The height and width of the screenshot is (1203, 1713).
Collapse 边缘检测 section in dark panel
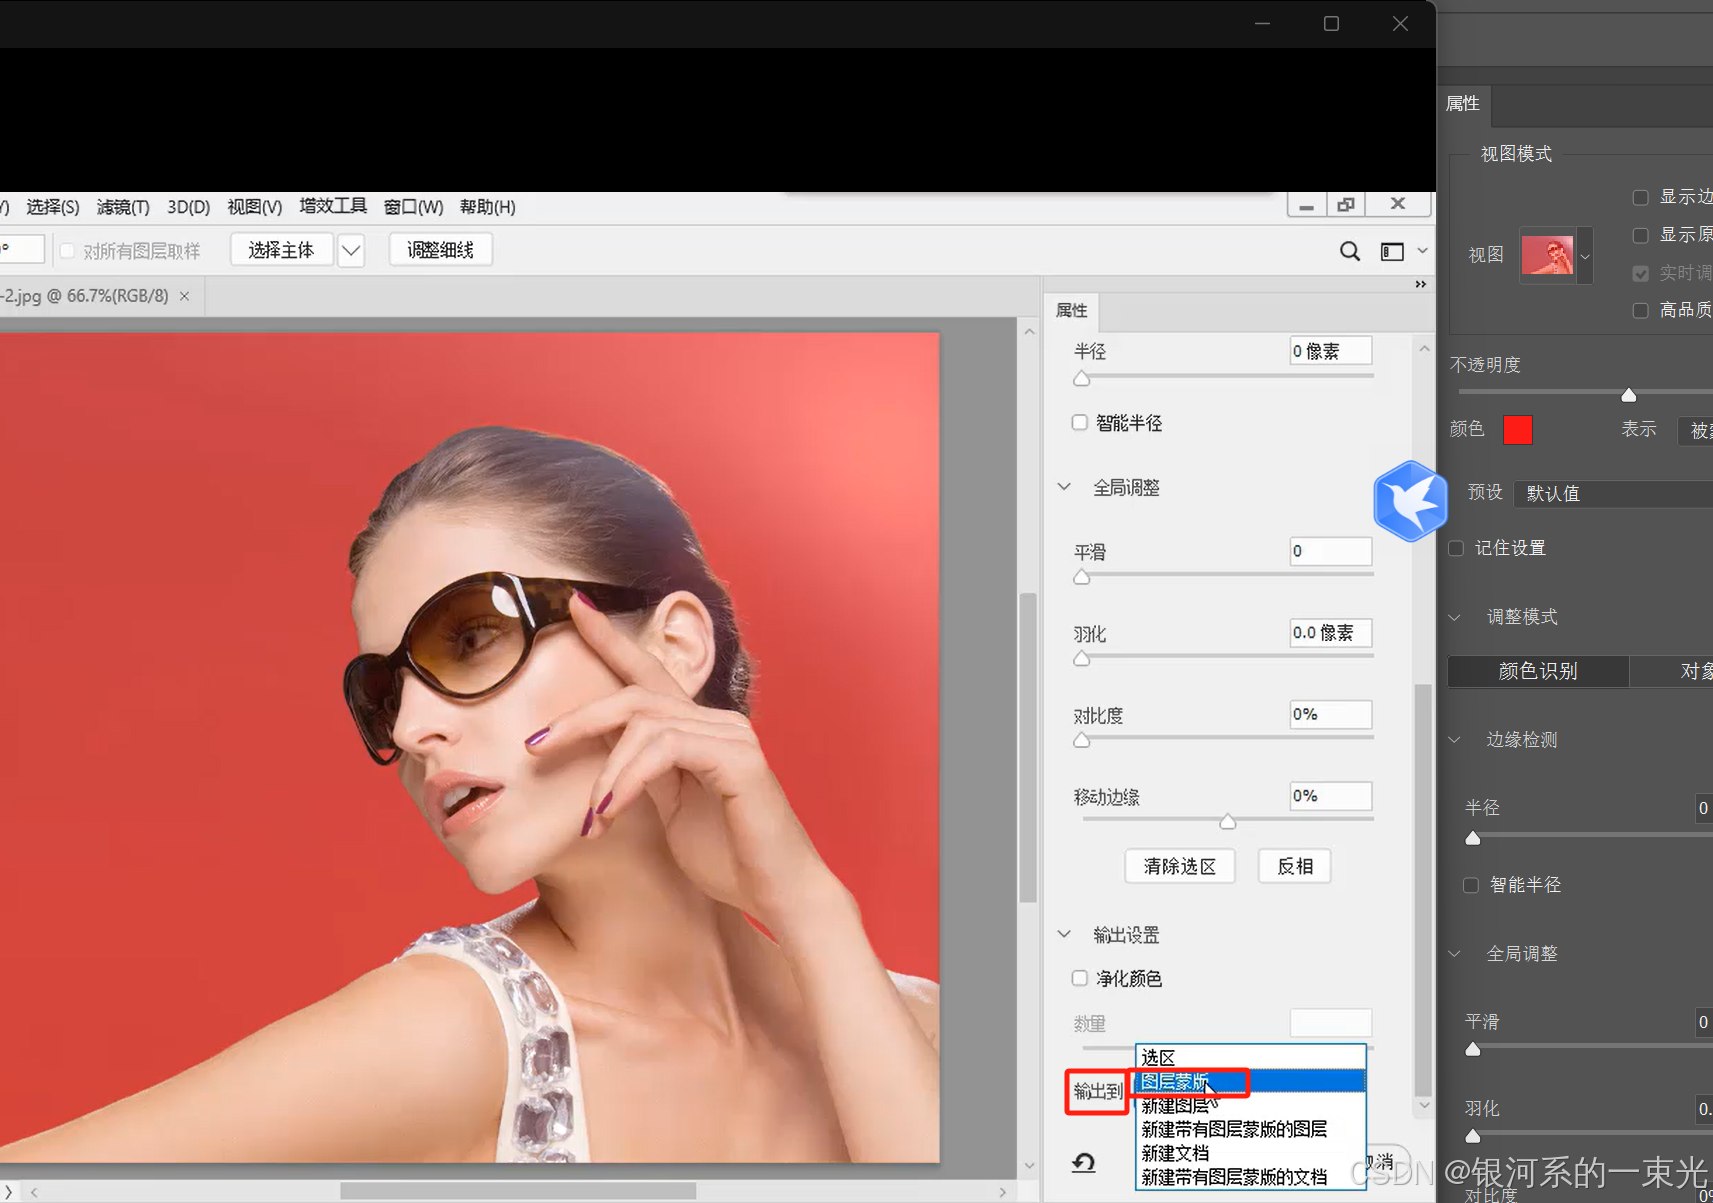1455,740
